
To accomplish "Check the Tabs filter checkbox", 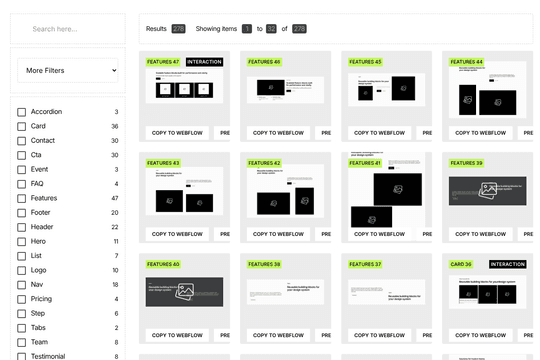I will (x=21, y=328).
